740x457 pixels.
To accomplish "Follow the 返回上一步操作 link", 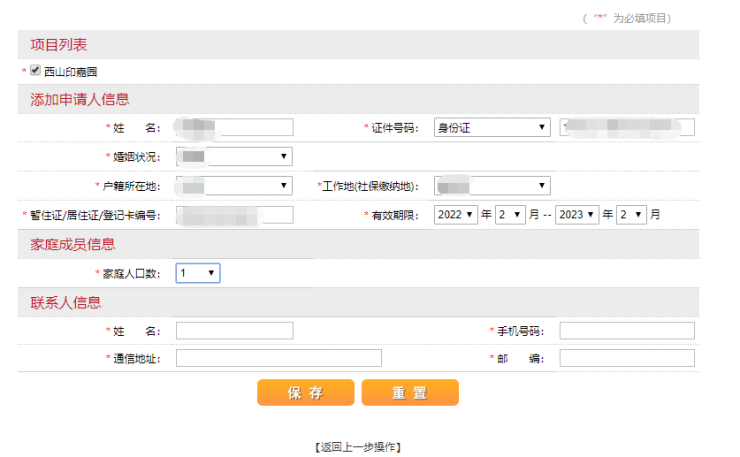I will pyautogui.click(x=358, y=446).
